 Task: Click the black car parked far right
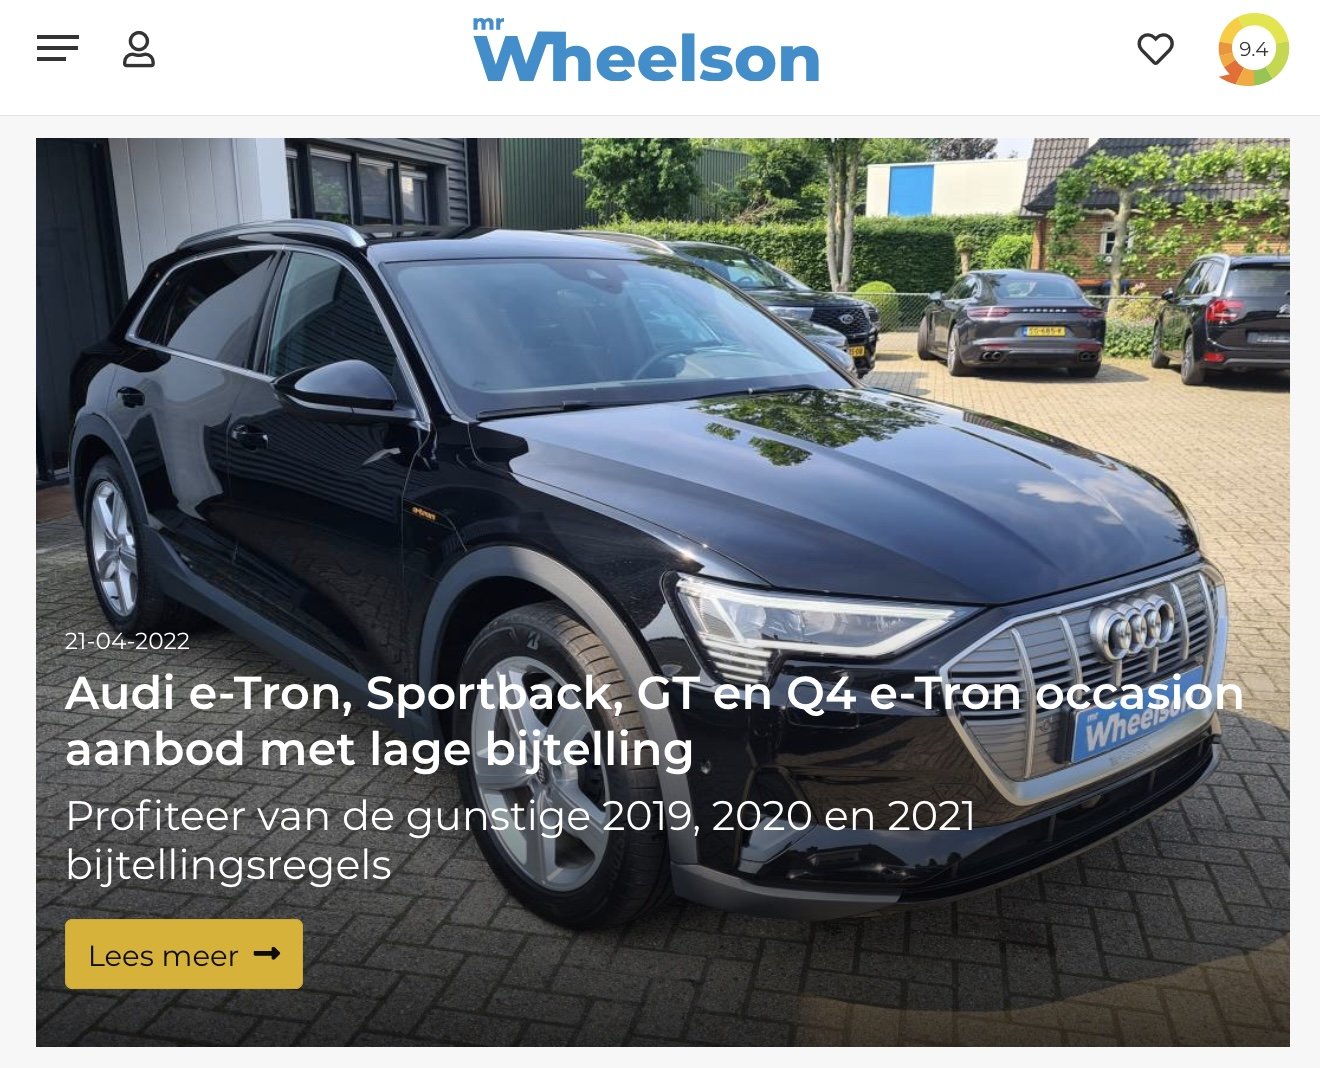tap(1222, 318)
